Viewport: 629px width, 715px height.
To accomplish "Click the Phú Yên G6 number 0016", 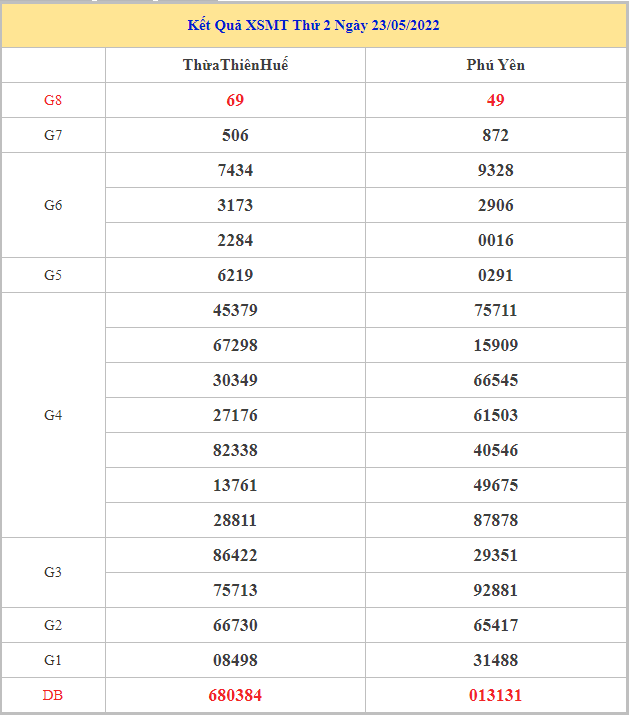I will click(x=495, y=240).
